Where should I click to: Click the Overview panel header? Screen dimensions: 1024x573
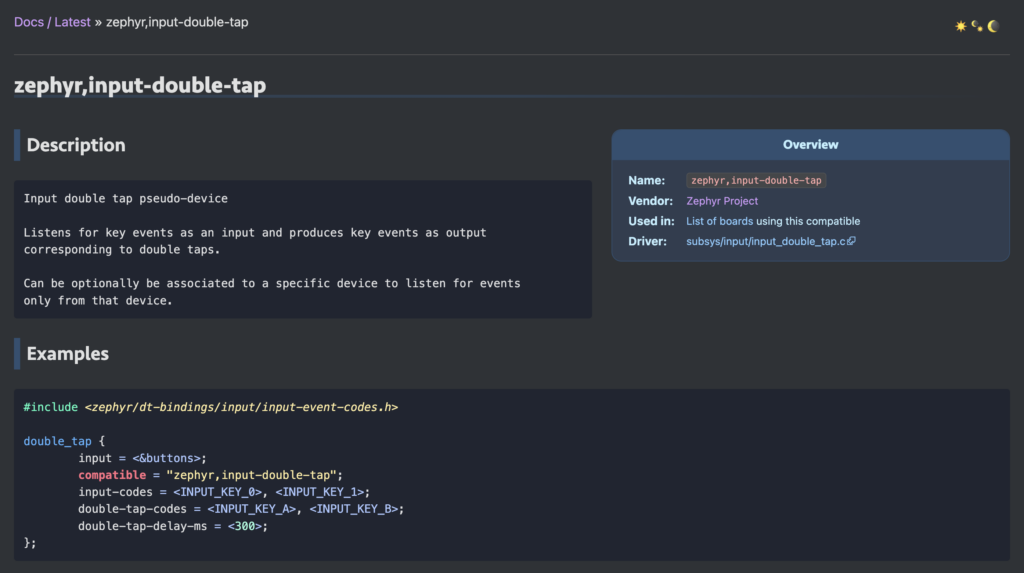click(x=810, y=144)
